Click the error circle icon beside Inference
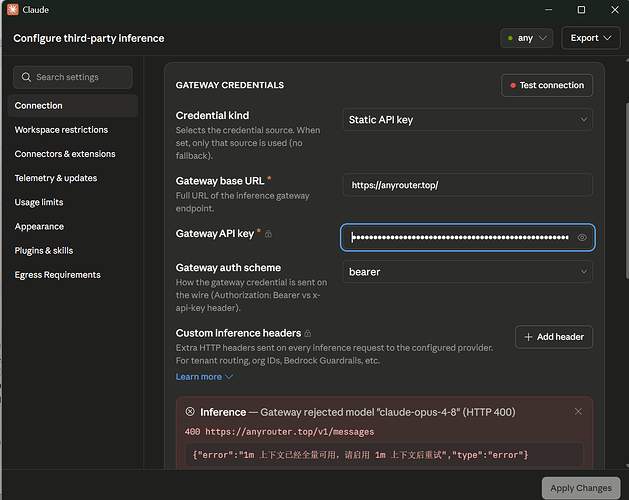The width and height of the screenshot is (629, 500). 190,412
